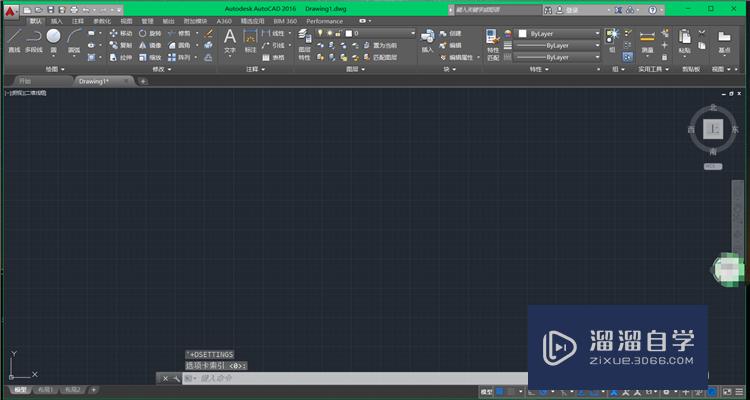
Task: Click the Erase tool in Modify panel
Action: (x=208, y=33)
